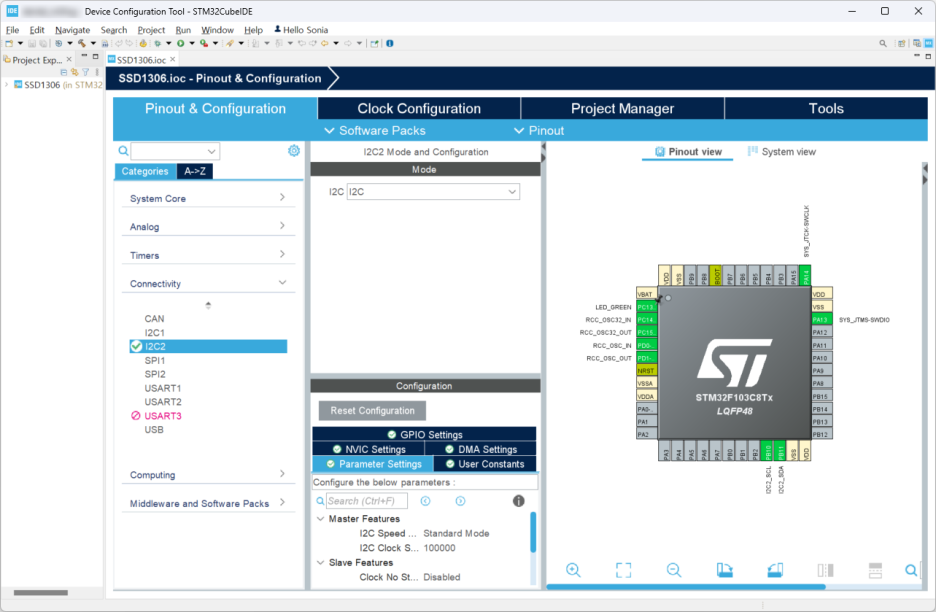This screenshot has width=936, height=612.
Task: Click the Debug bug icon
Action: coord(158,44)
